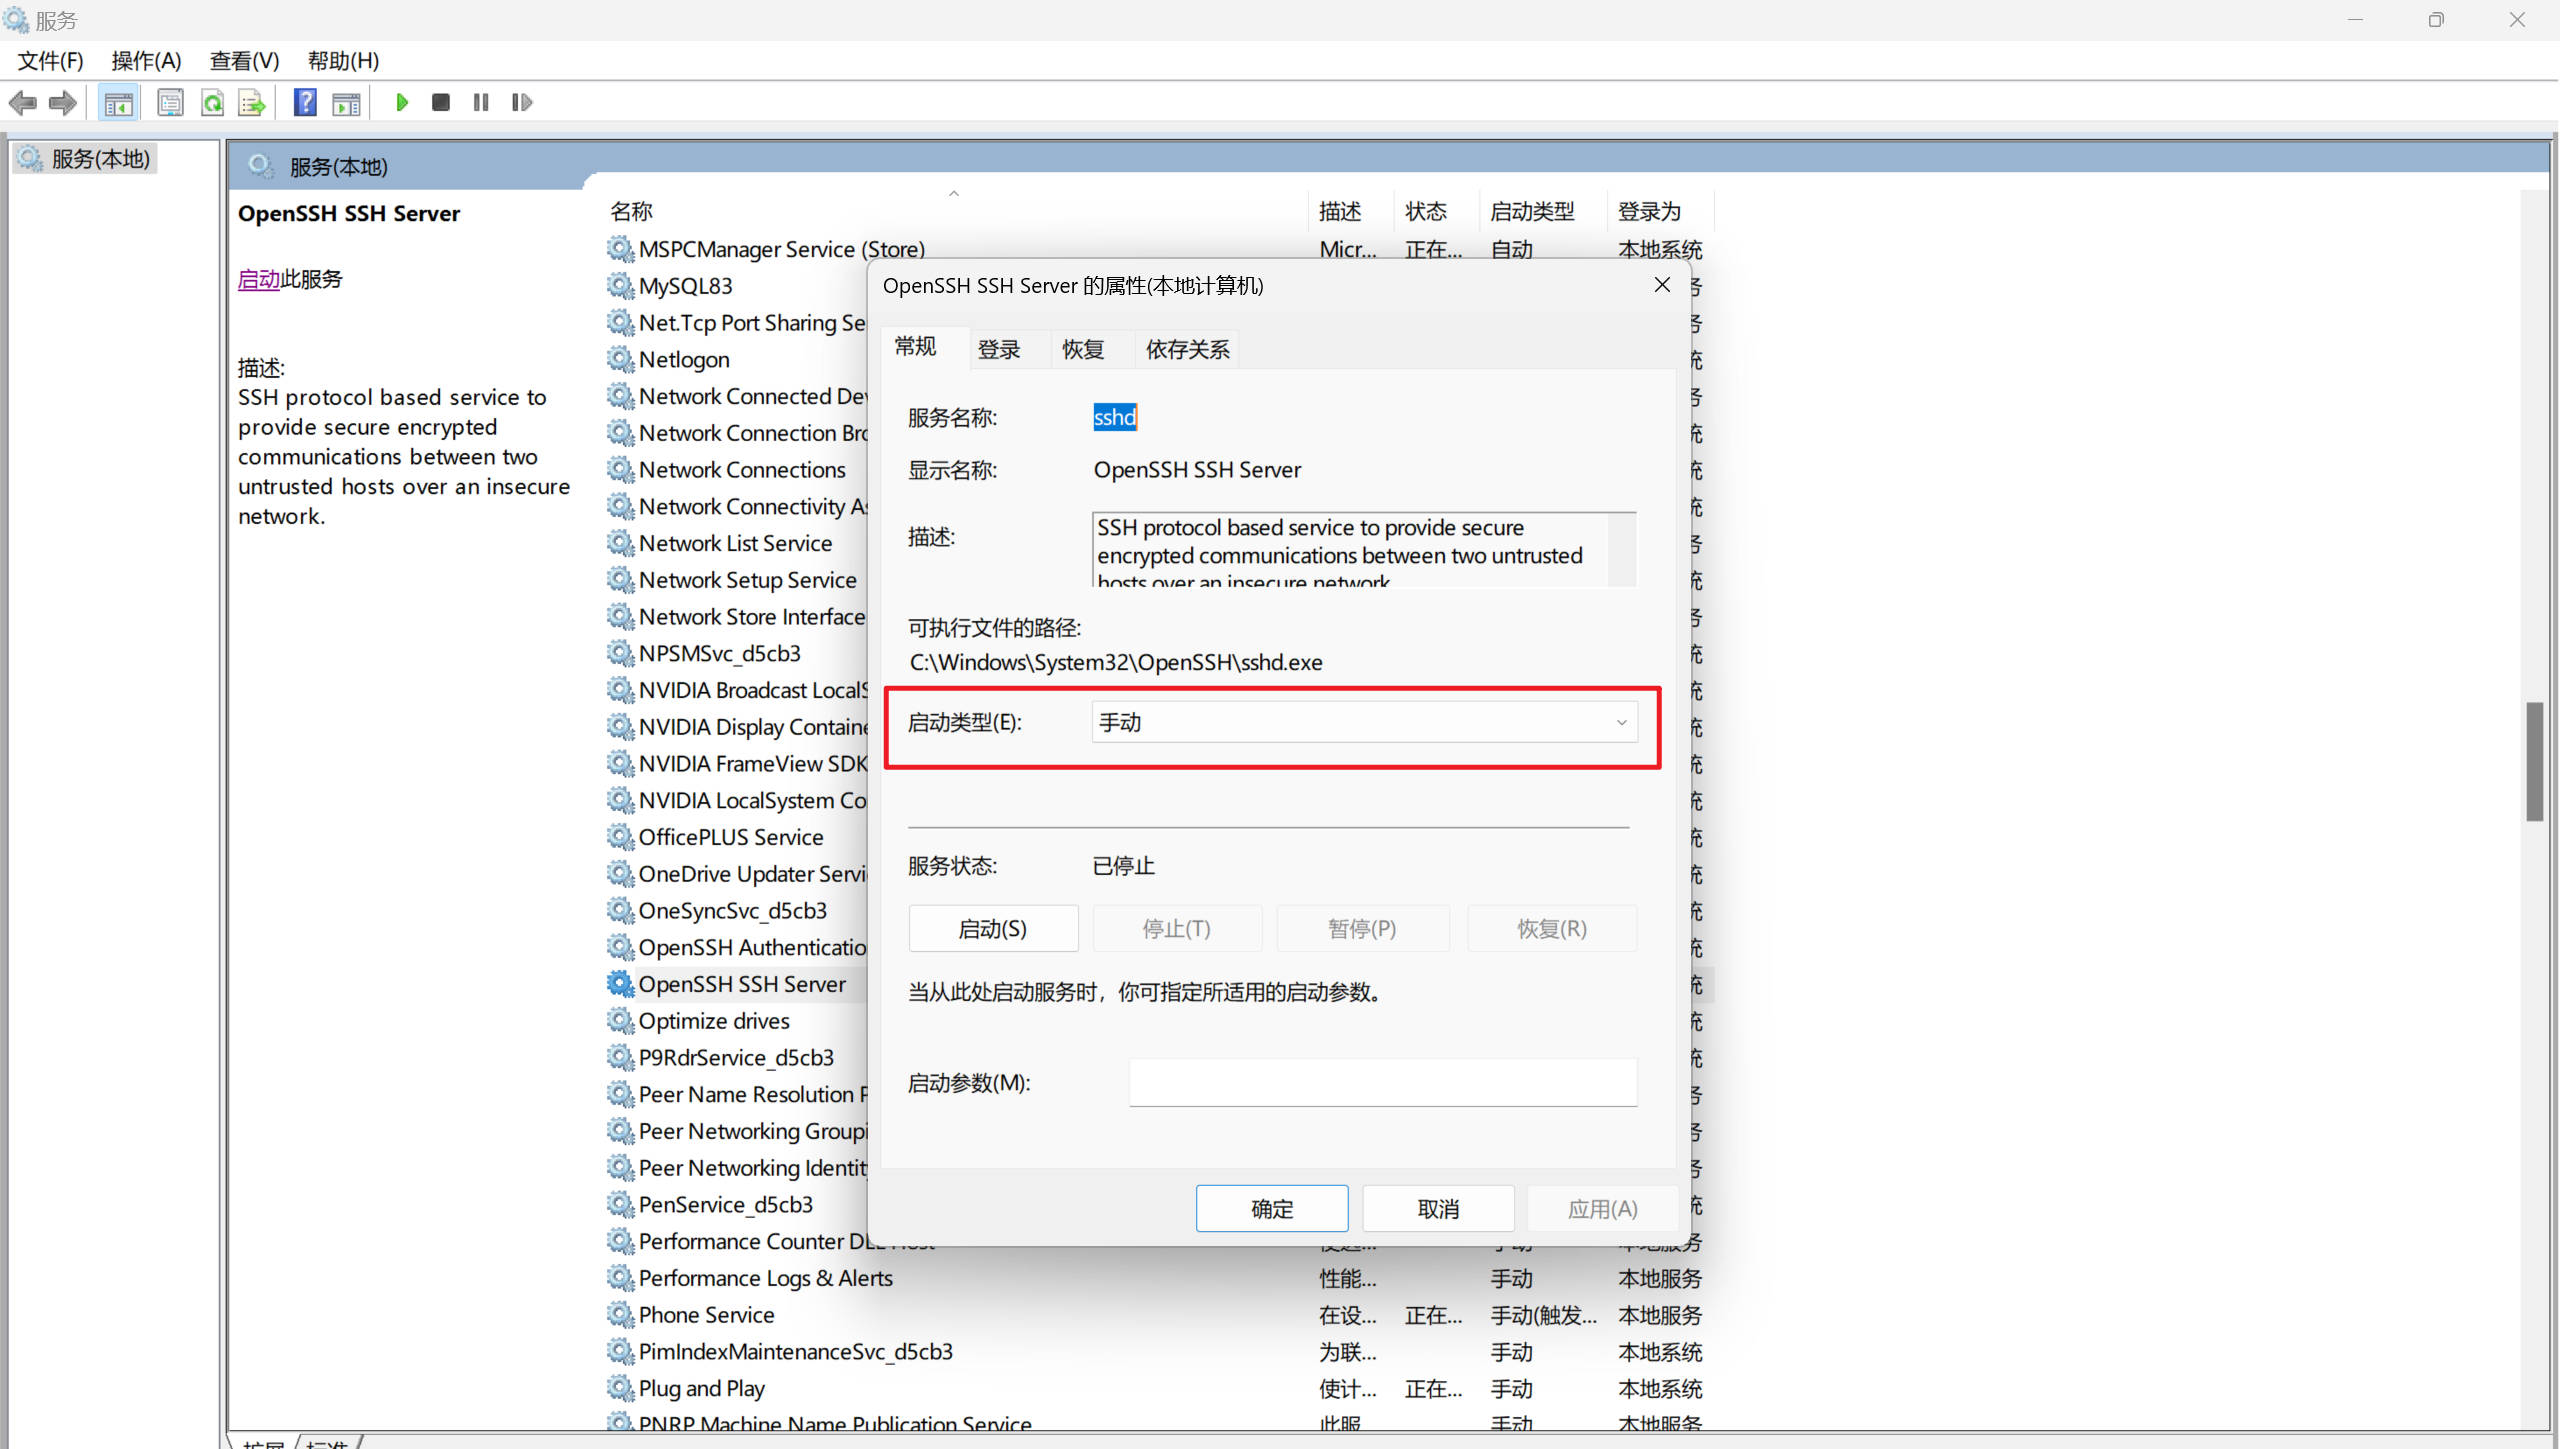
Task: Click the Refresh toolbar icon
Action: click(x=212, y=102)
